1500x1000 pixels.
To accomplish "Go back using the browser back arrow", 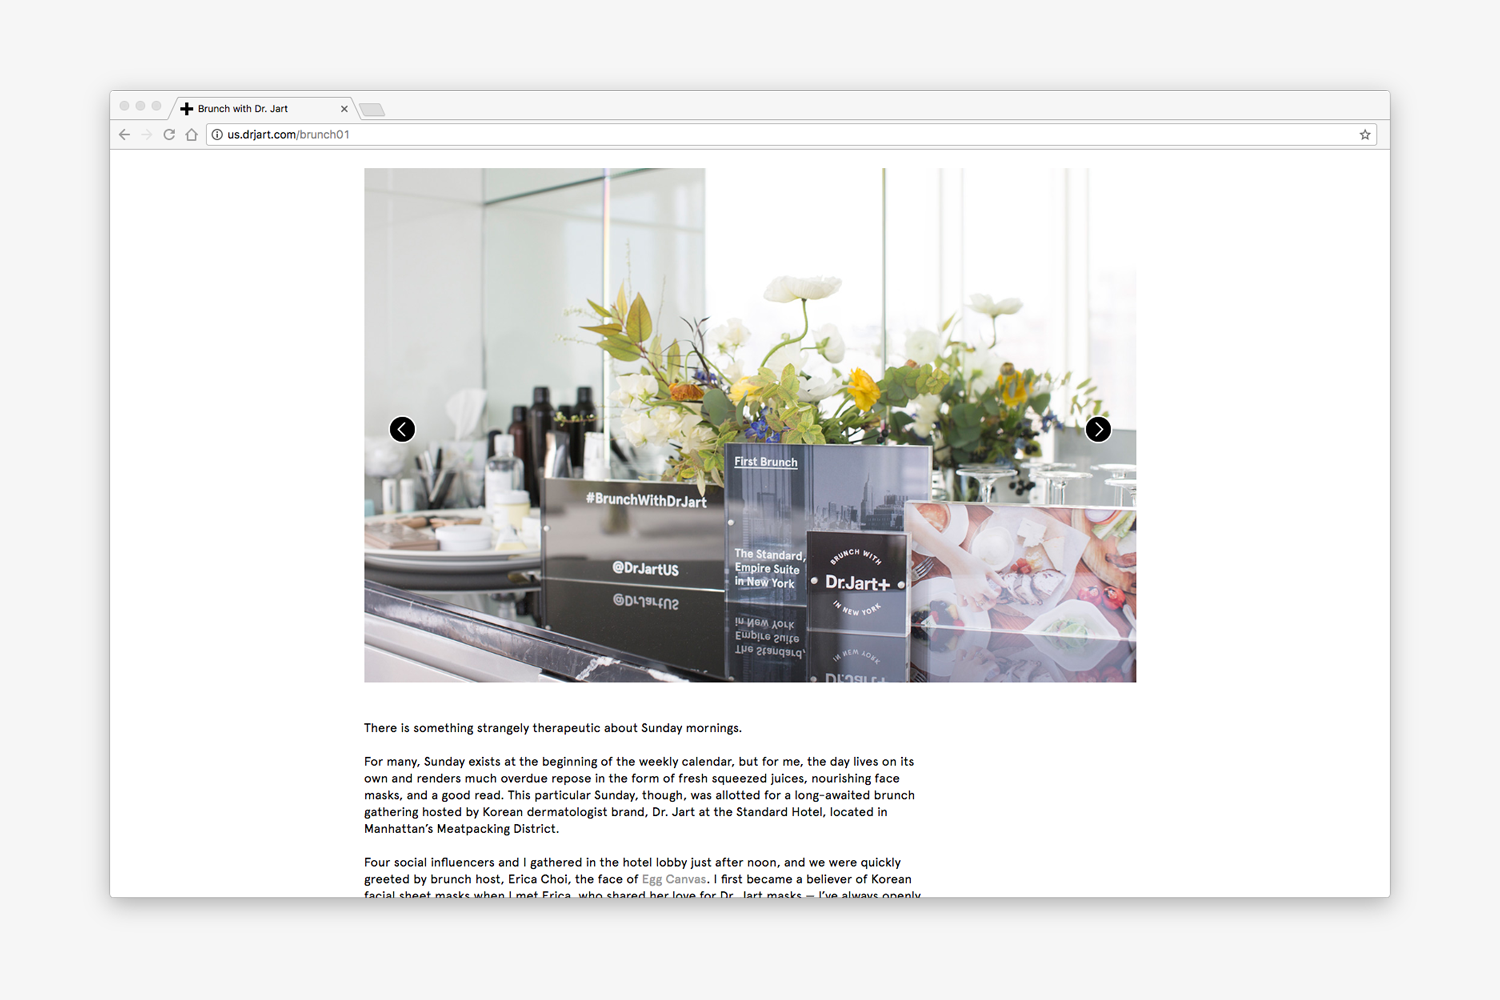I will (x=124, y=135).
